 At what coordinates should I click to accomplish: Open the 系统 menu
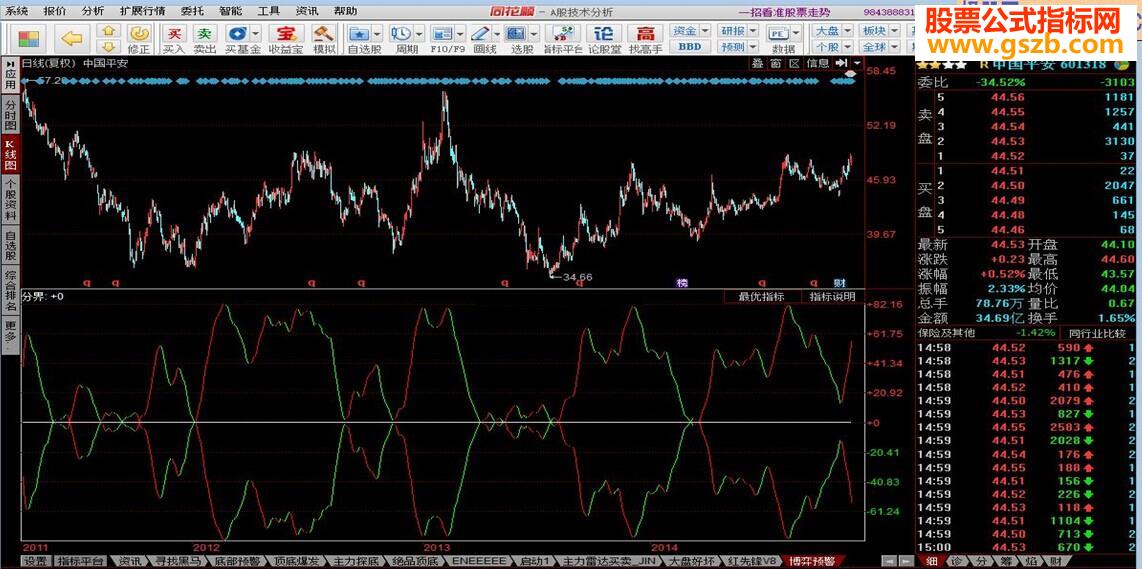click(x=15, y=12)
